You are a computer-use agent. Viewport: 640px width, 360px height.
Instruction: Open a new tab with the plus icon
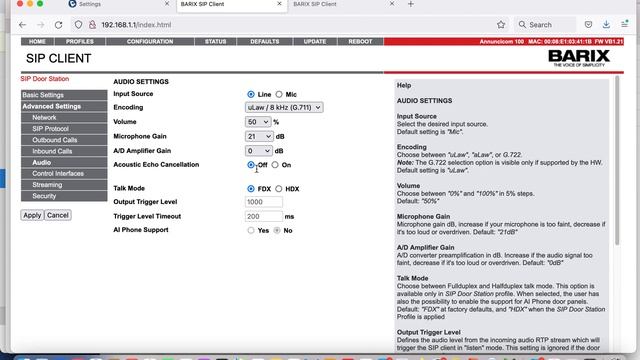click(x=411, y=4)
